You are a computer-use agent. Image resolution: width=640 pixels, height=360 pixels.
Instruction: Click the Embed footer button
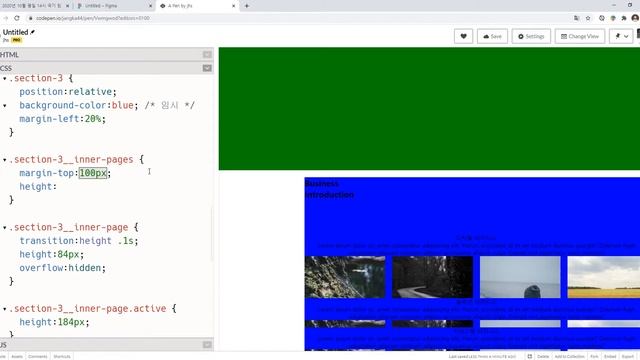coord(610,356)
